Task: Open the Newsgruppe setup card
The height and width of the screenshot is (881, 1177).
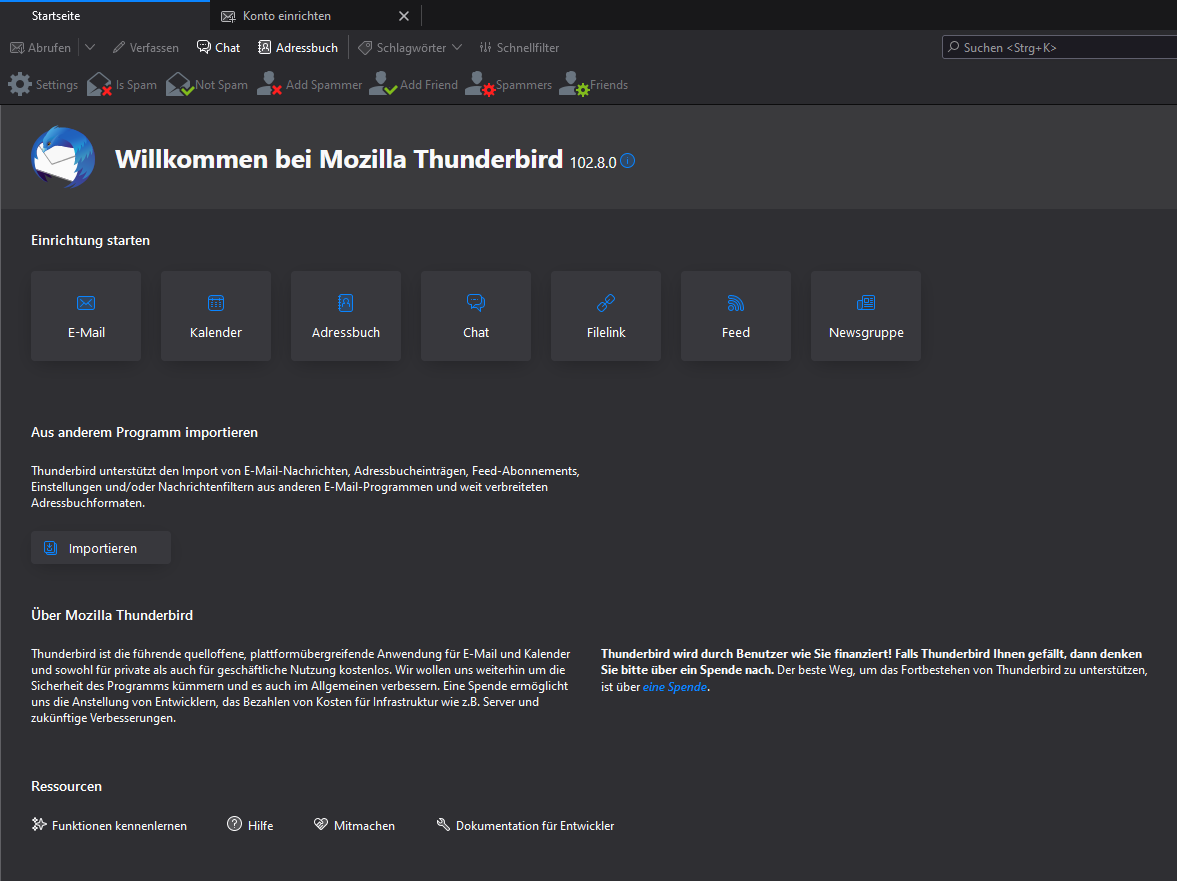Action: click(x=865, y=316)
